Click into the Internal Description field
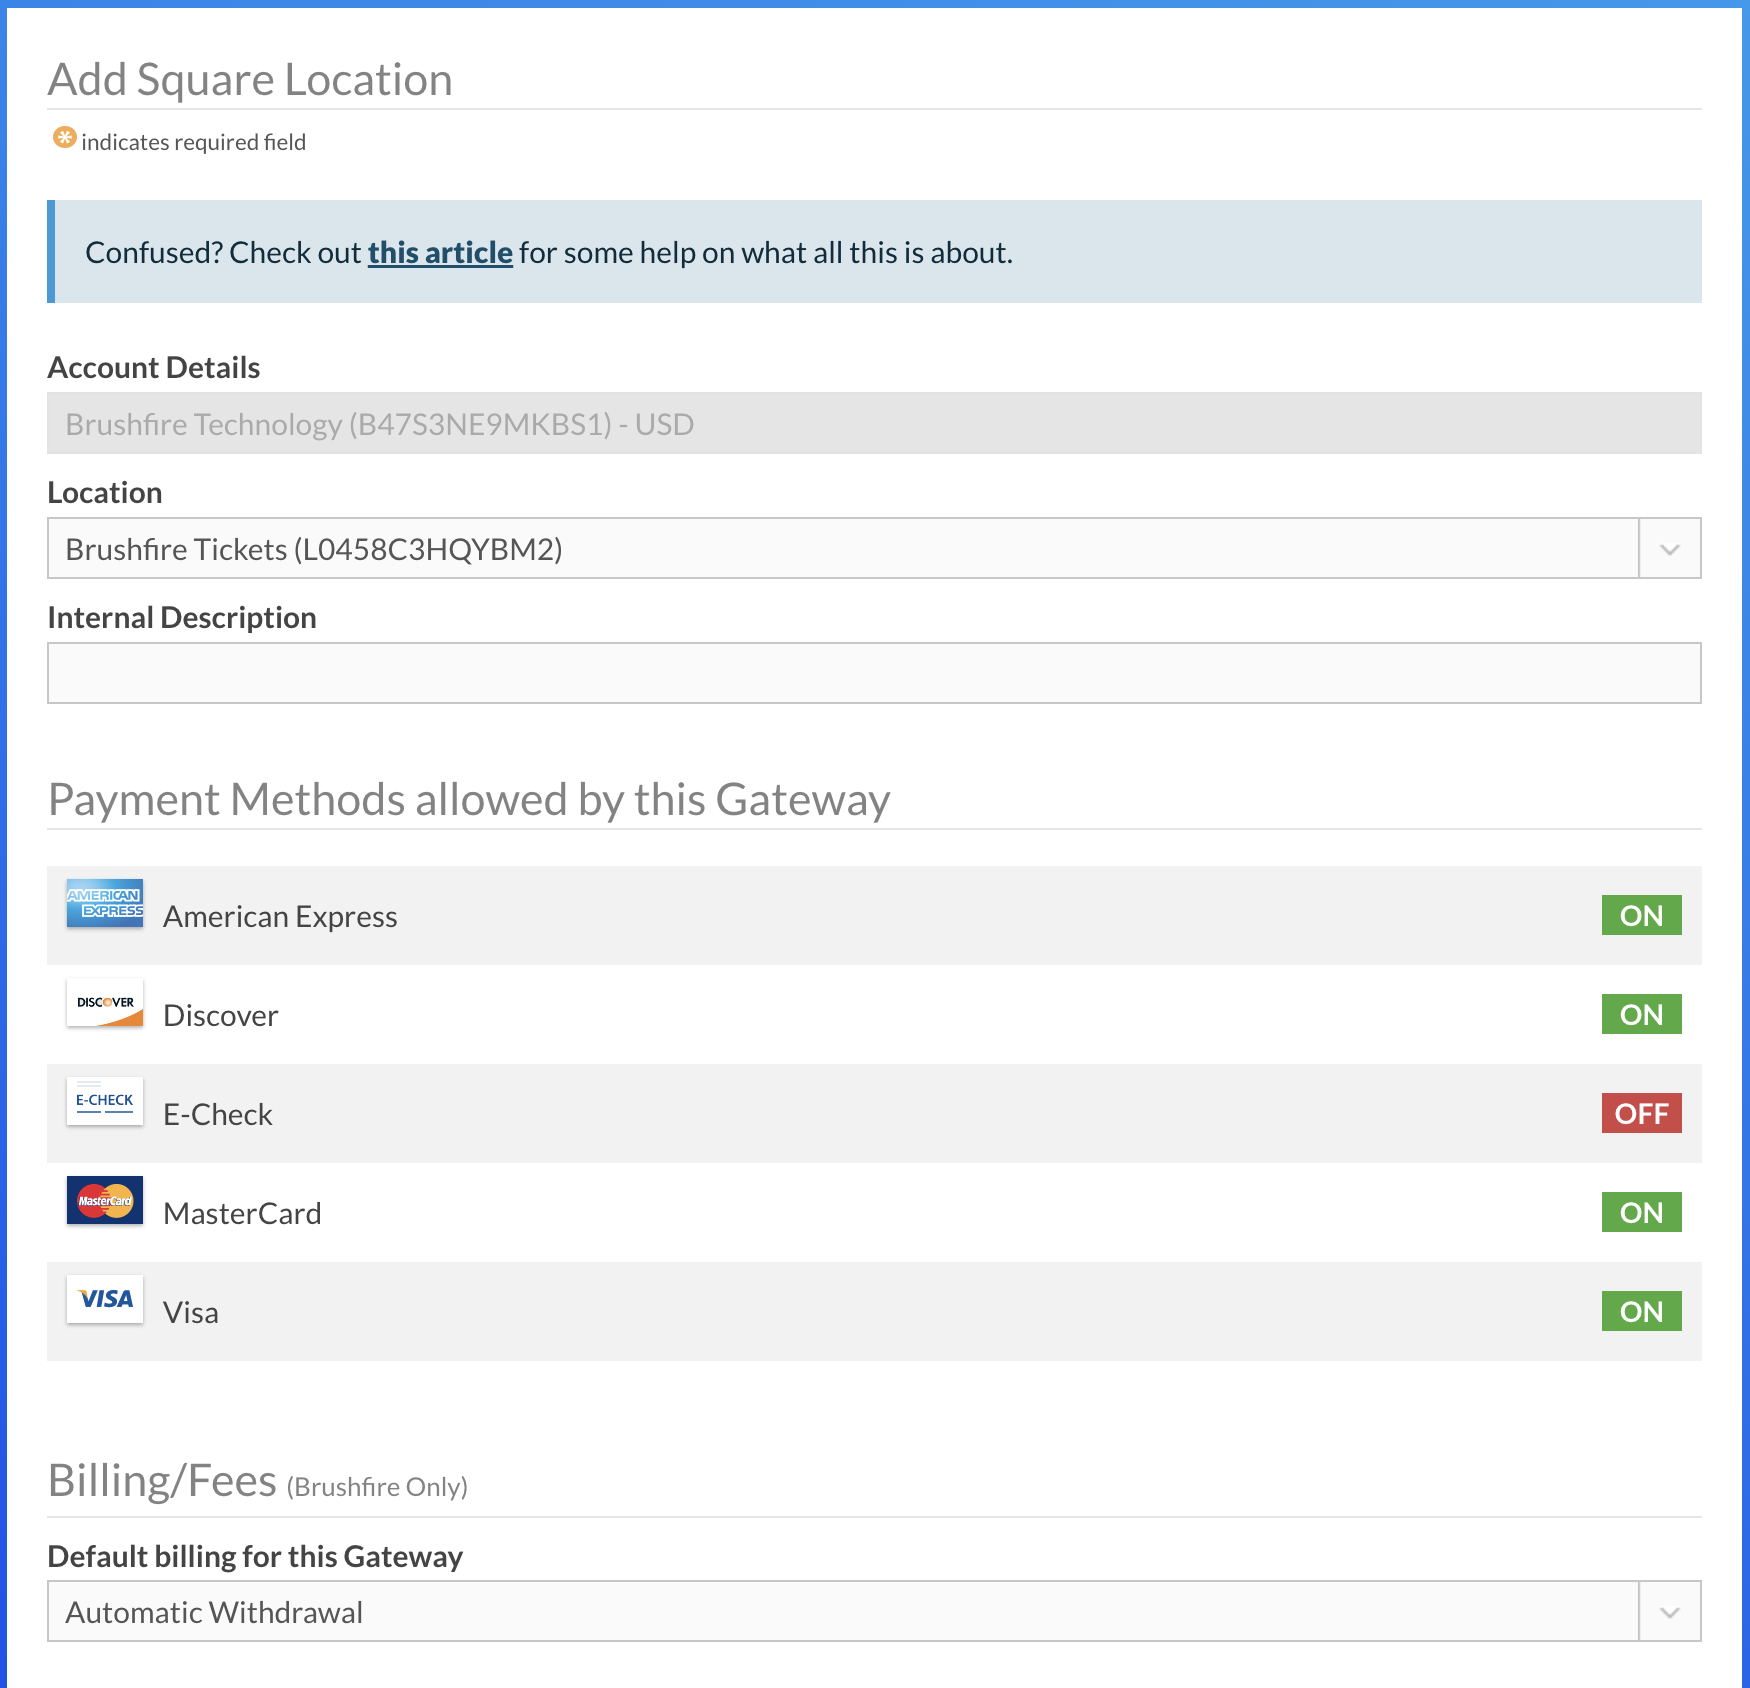 tap(874, 673)
